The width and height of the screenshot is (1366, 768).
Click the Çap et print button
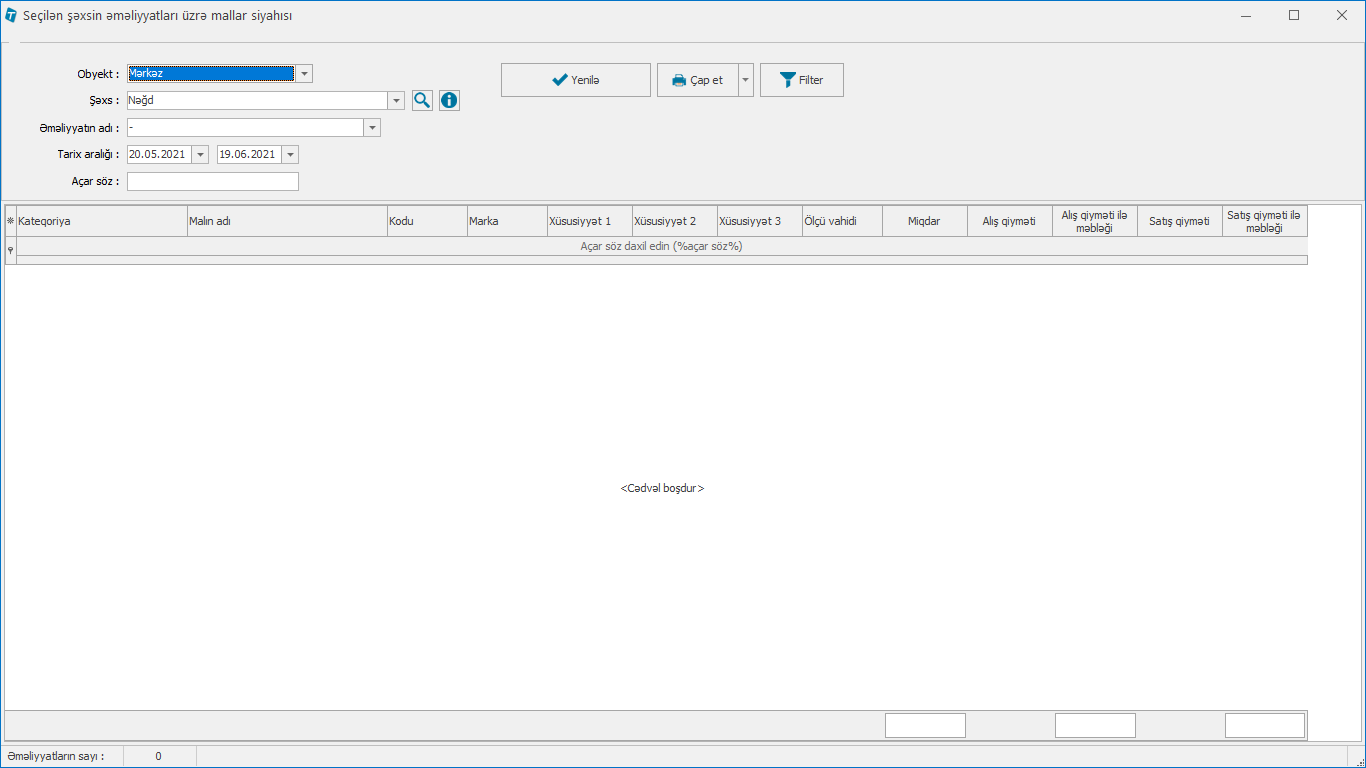point(697,80)
